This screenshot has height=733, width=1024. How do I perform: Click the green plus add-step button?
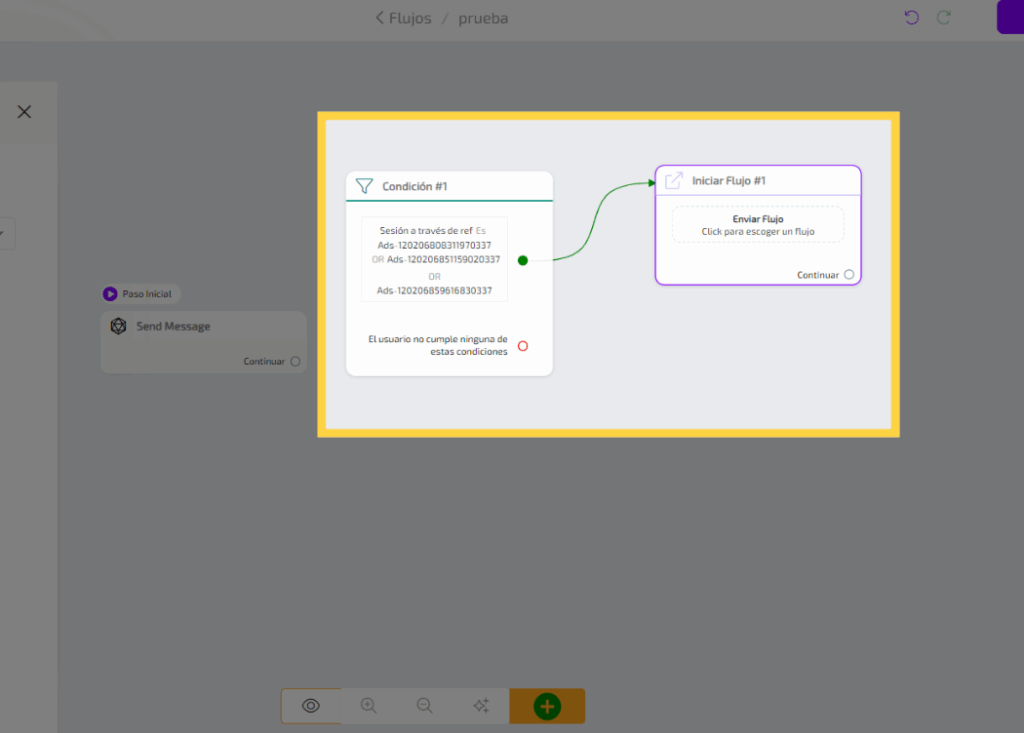click(547, 706)
